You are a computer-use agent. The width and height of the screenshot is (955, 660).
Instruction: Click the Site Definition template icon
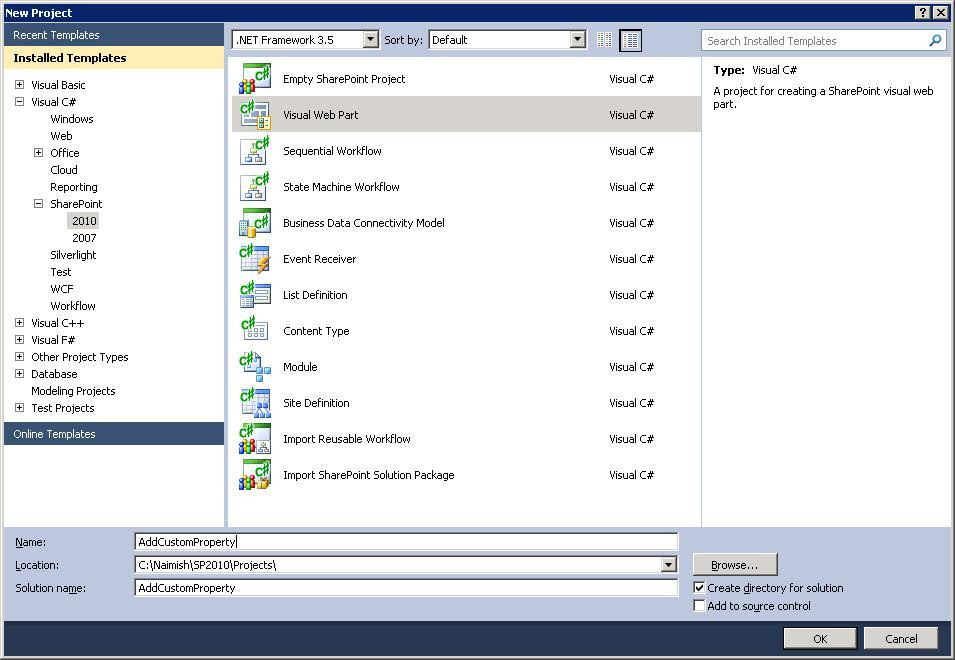coord(255,402)
